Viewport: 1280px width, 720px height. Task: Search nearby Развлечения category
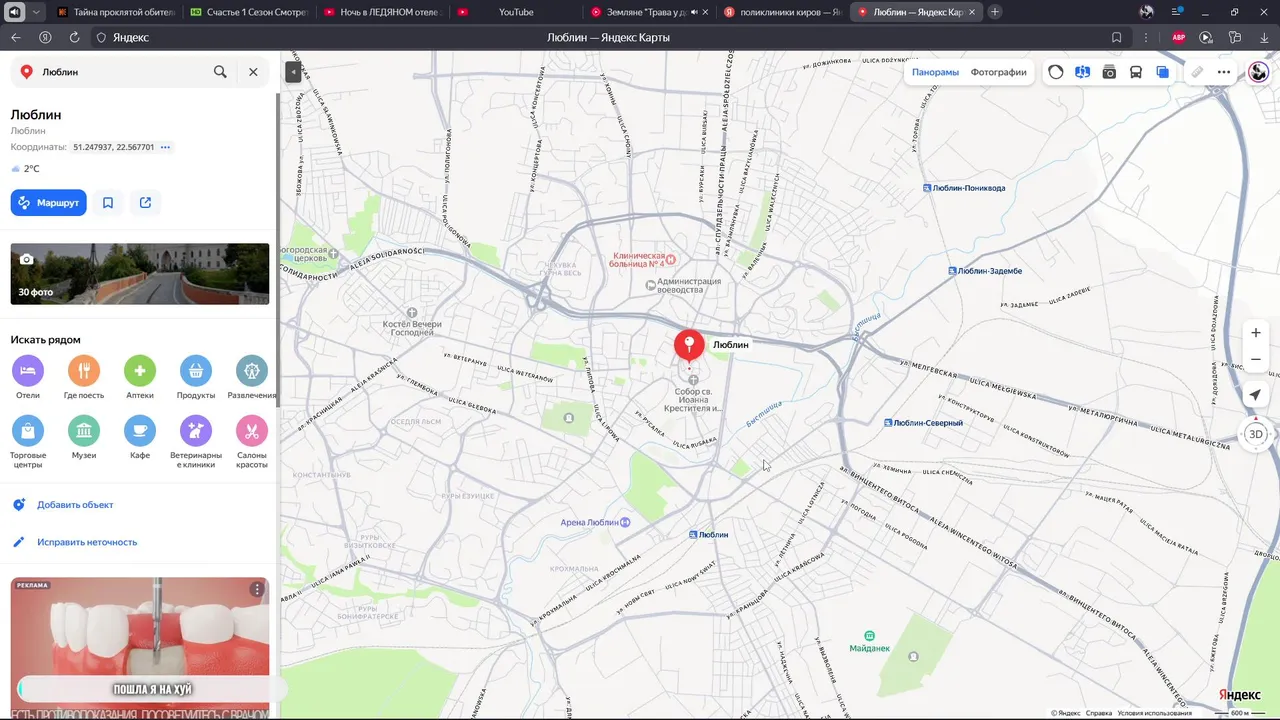[x=252, y=377]
